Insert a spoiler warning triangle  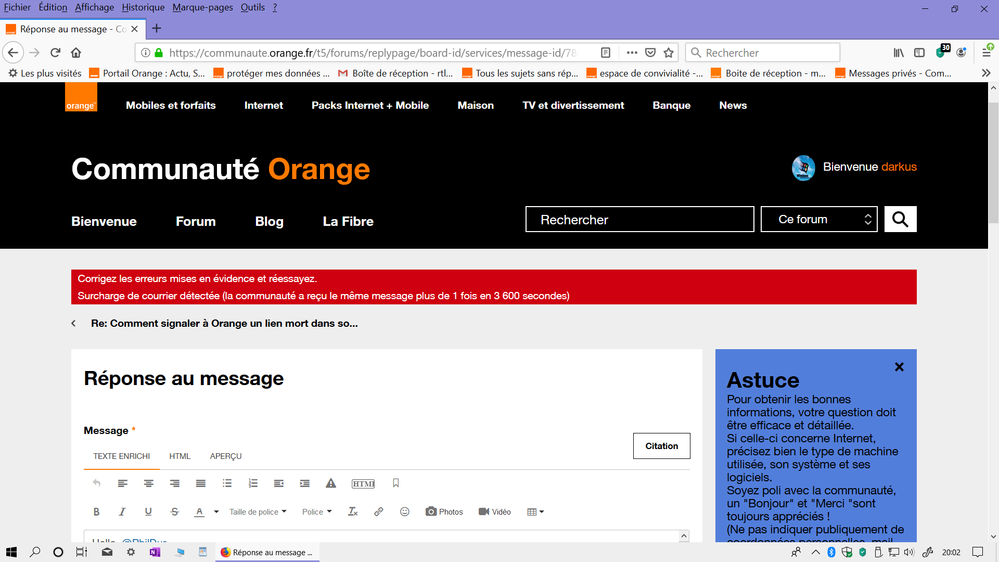pyautogui.click(x=331, y=484)
